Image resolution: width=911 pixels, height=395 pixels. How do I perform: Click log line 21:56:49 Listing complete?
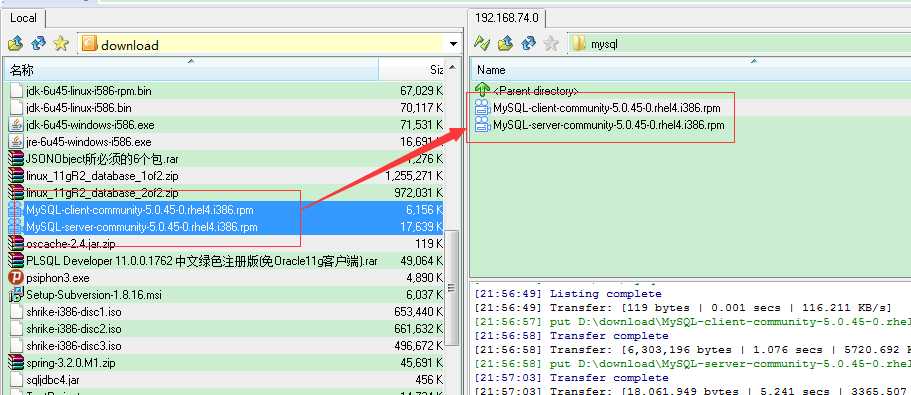coord(568,294)
